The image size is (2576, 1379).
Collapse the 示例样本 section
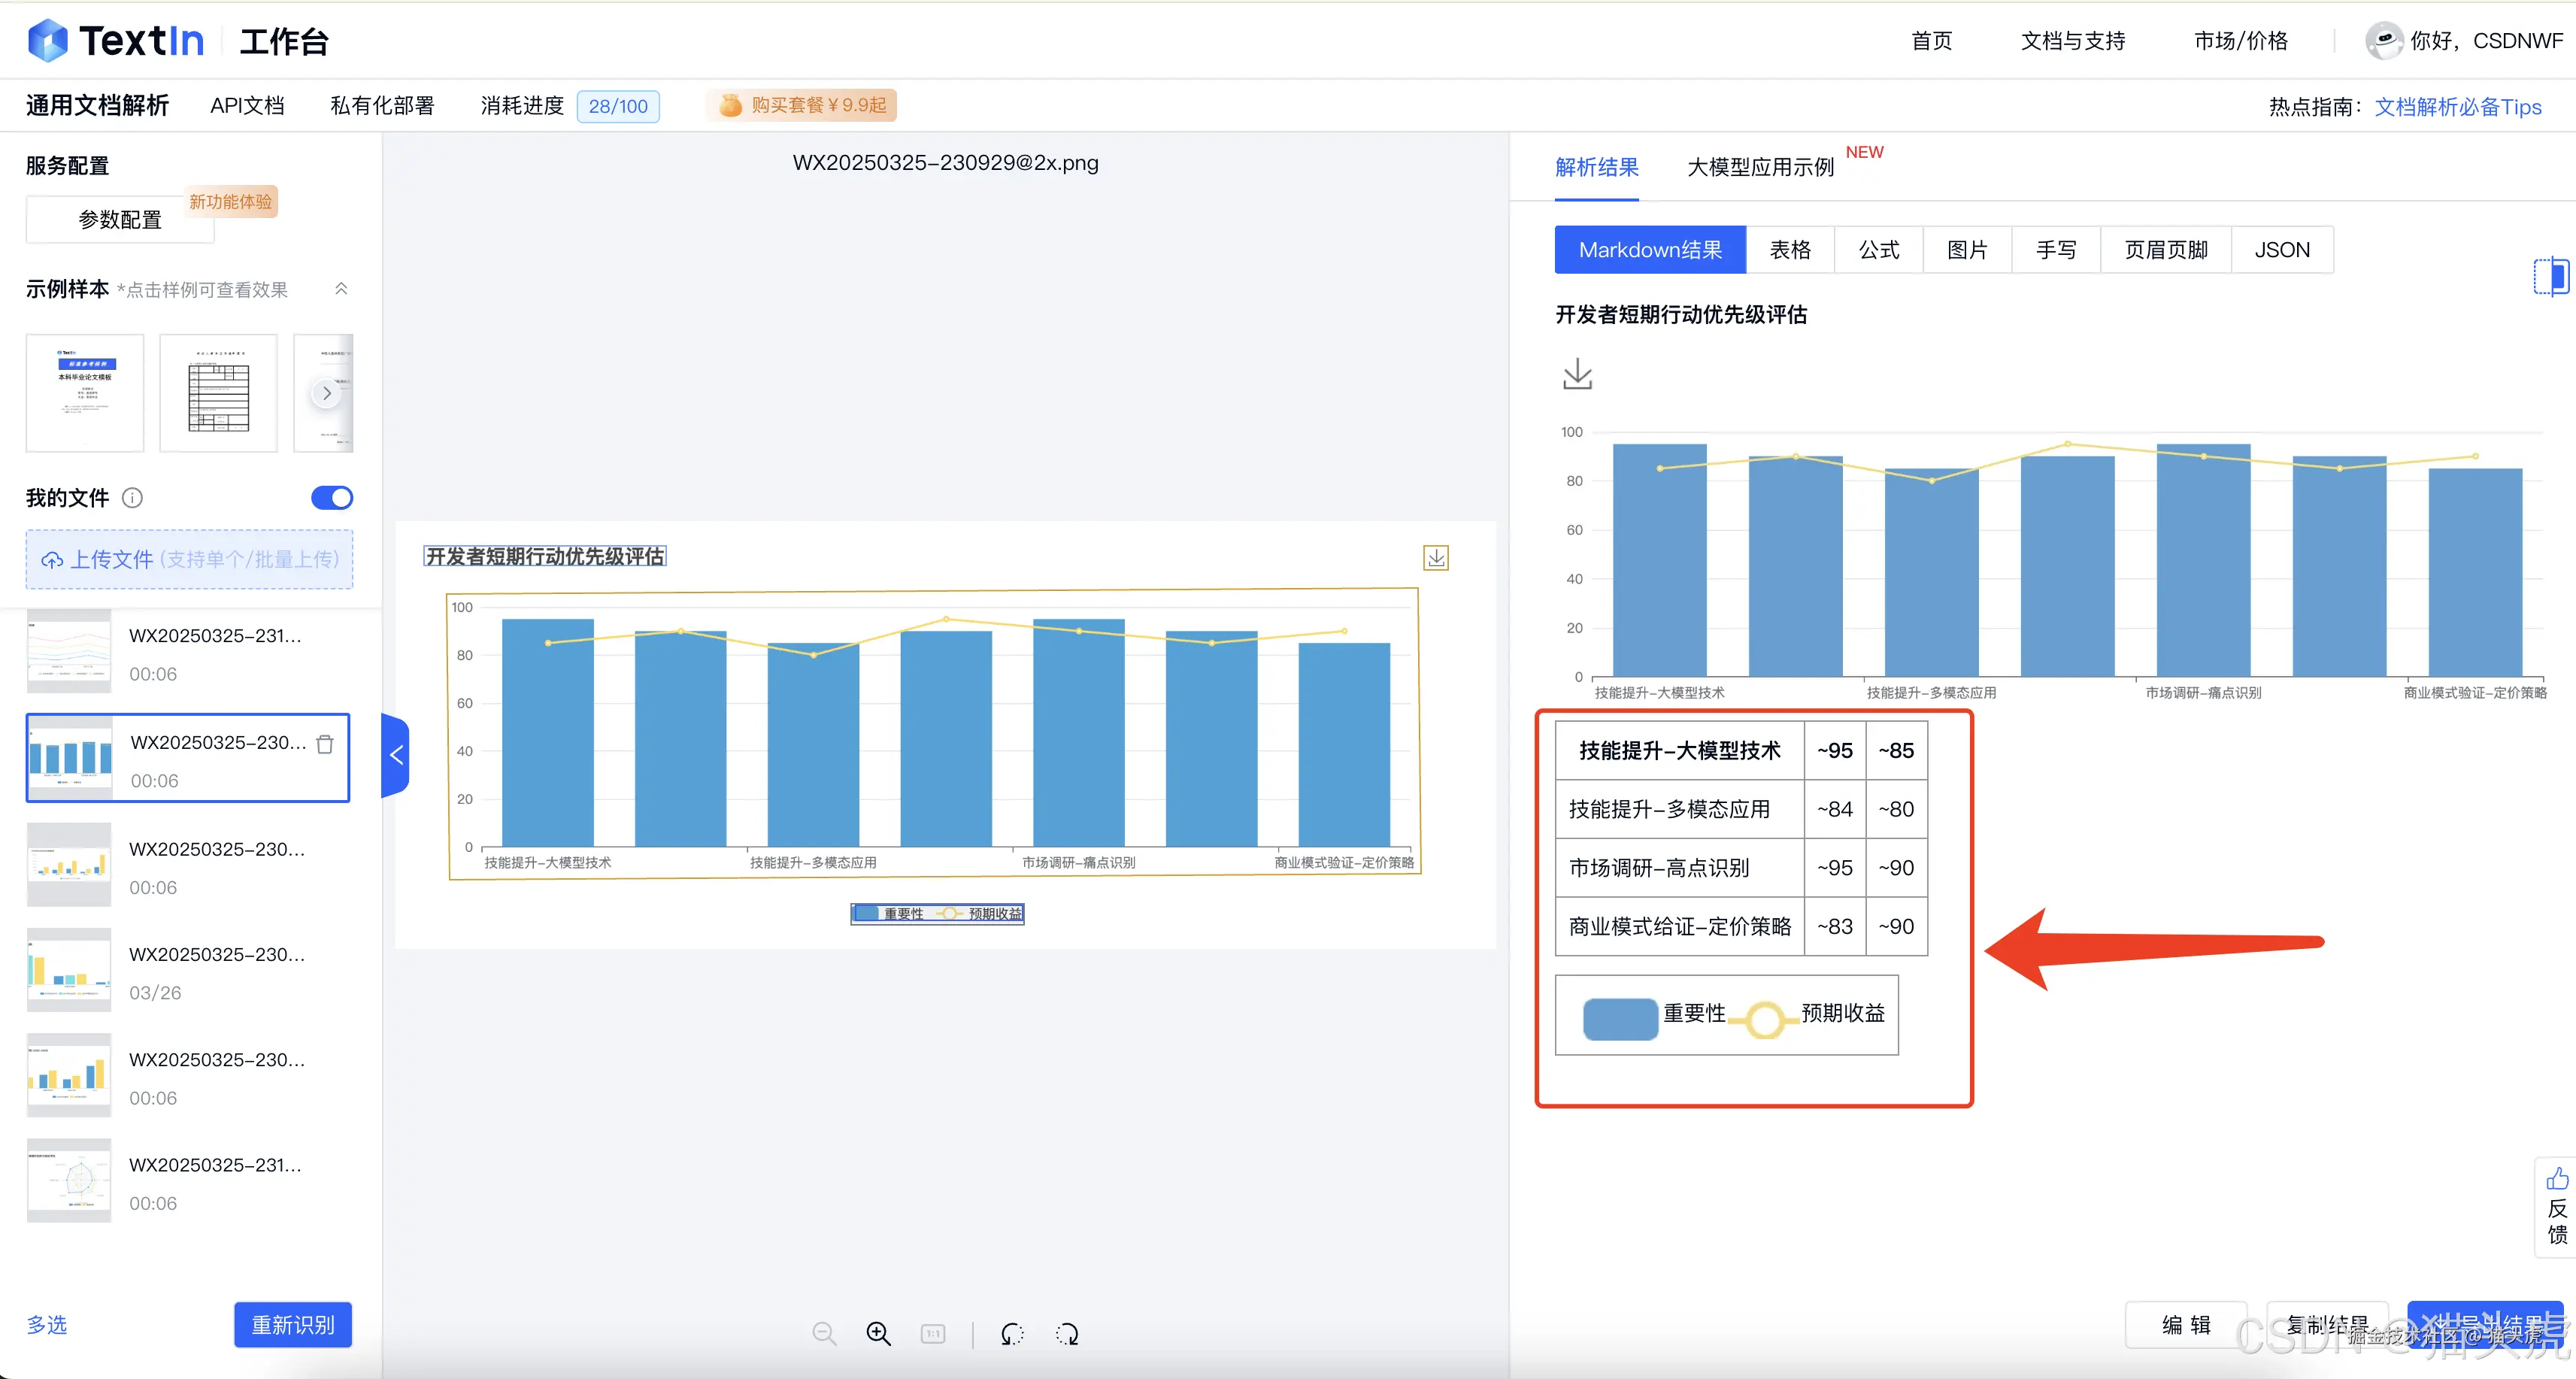click(x=341, y=288)
